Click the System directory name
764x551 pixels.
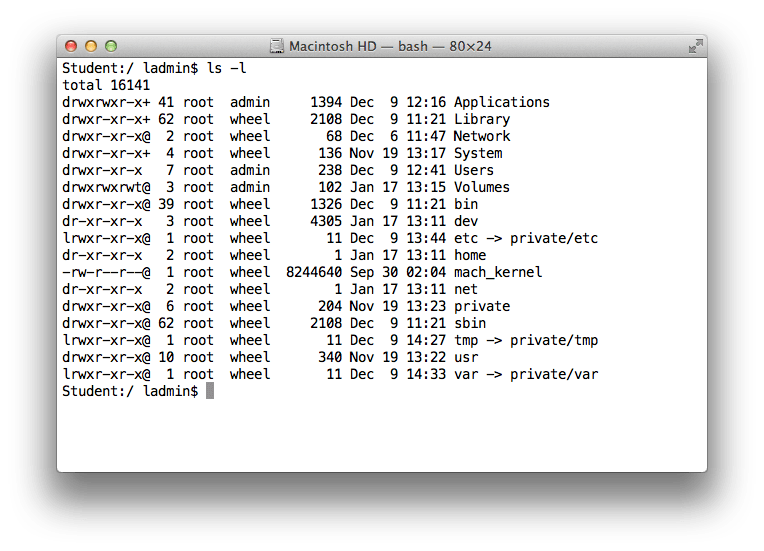point(477,153)
